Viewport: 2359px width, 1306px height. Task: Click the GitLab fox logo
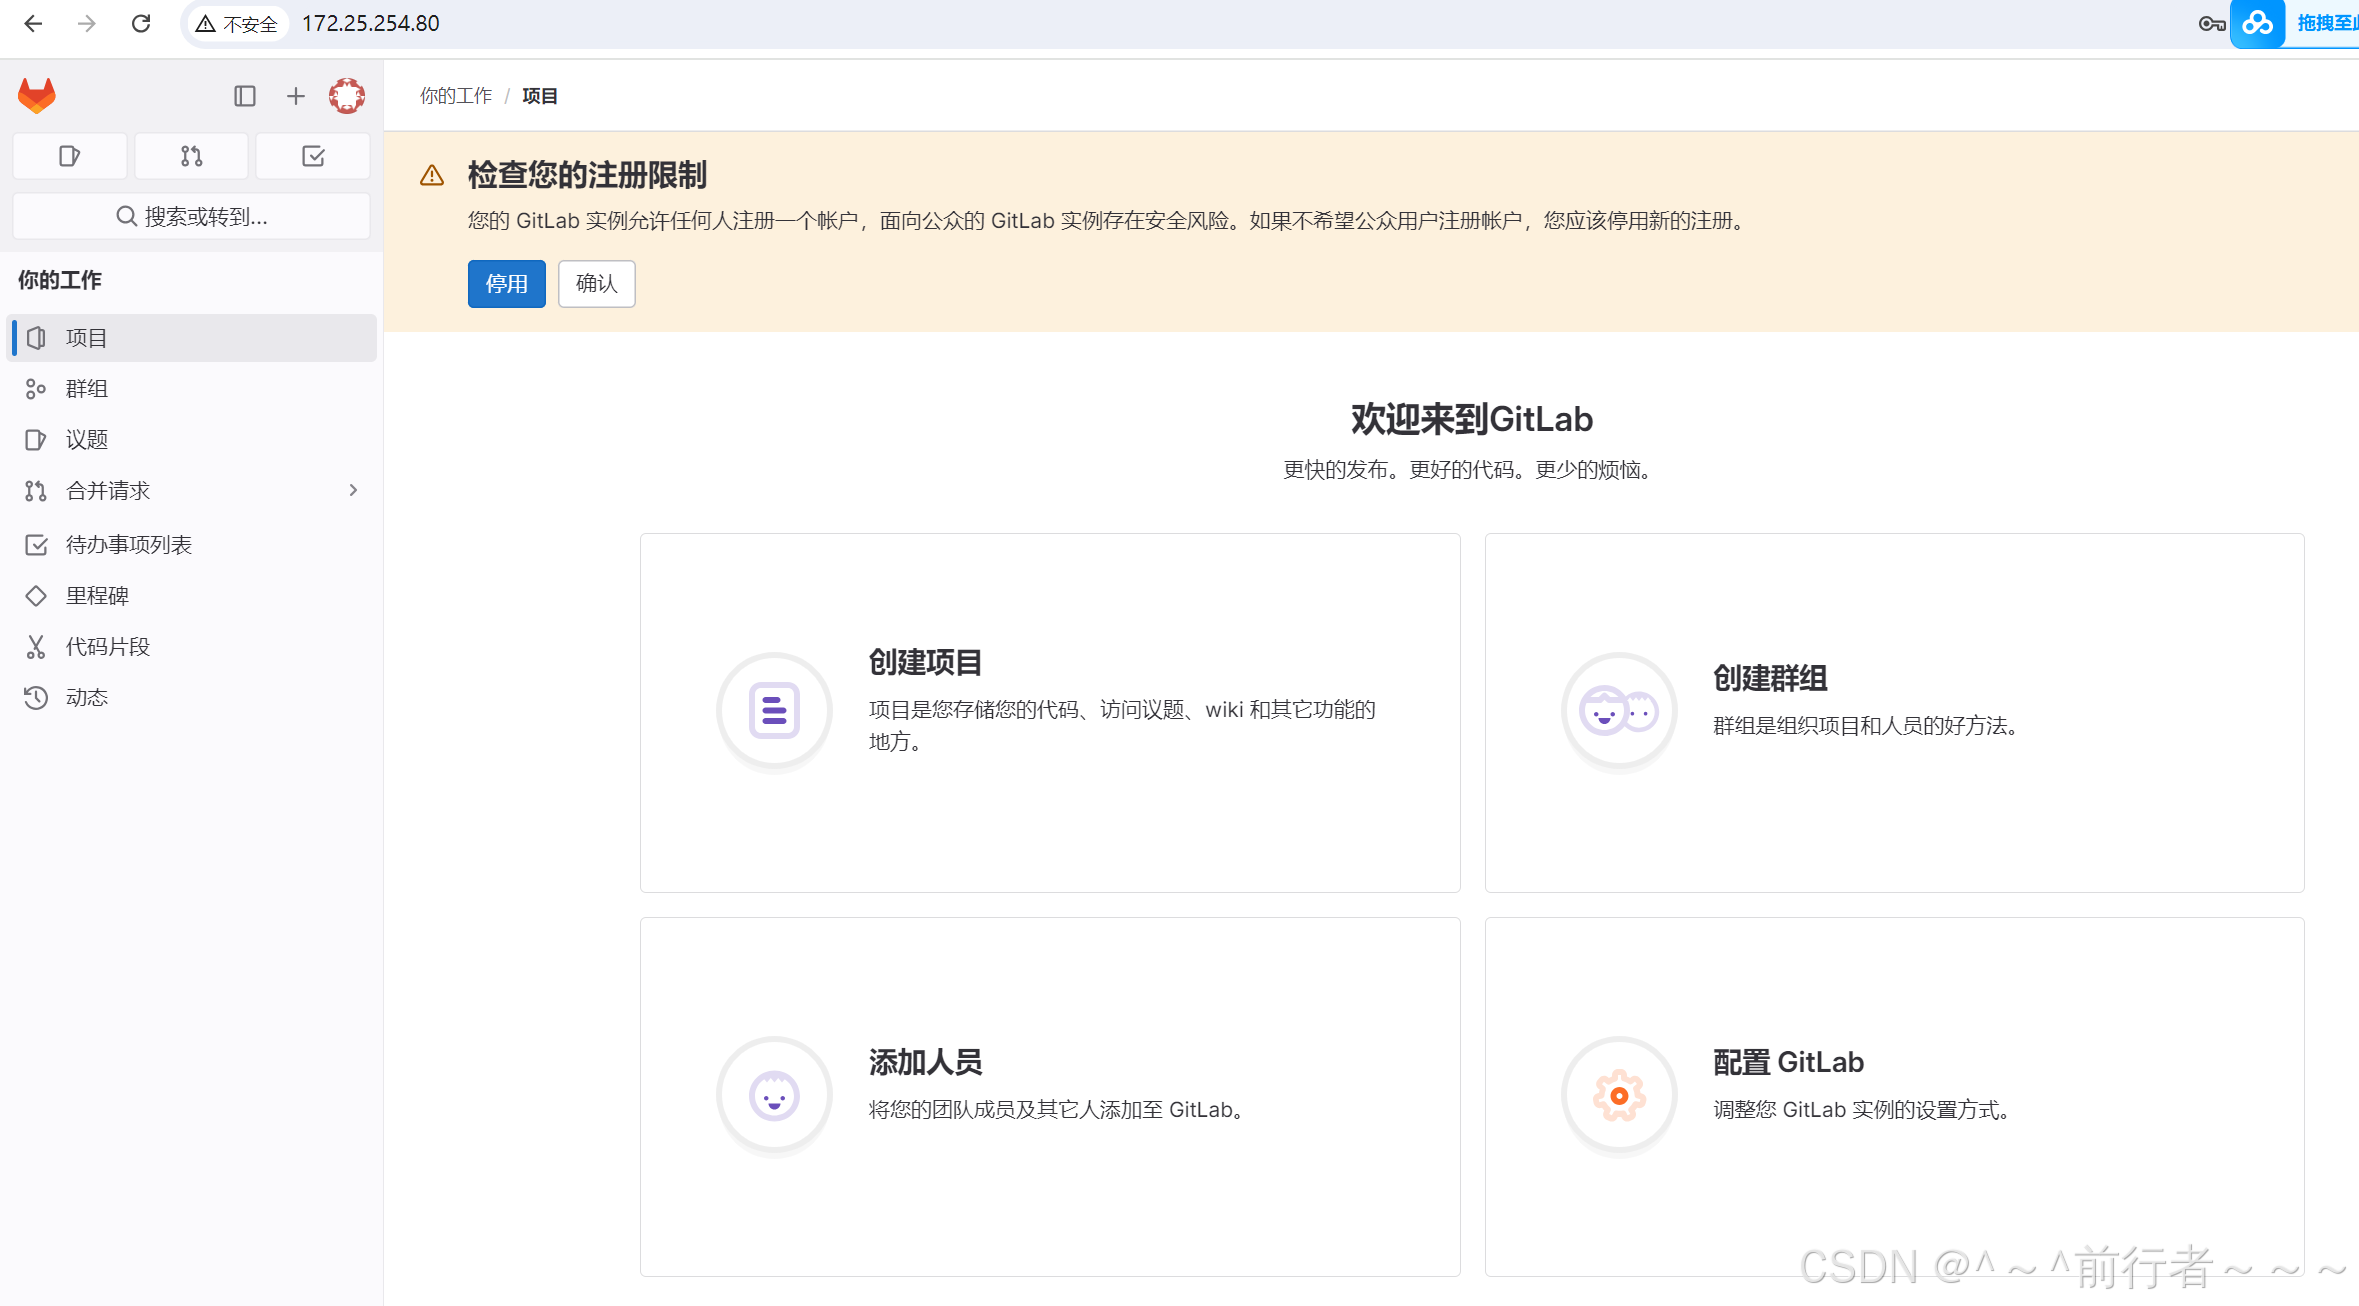(x=37, y=96)
